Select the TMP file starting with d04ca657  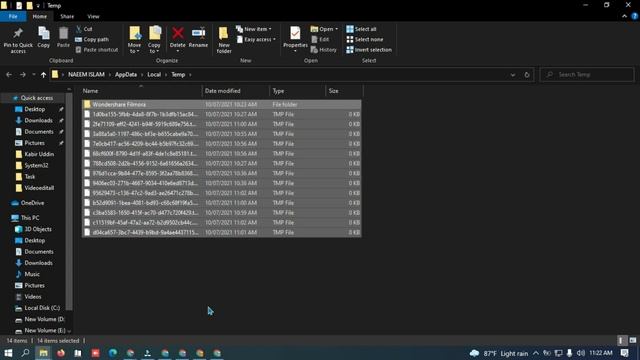pos(222,232)
